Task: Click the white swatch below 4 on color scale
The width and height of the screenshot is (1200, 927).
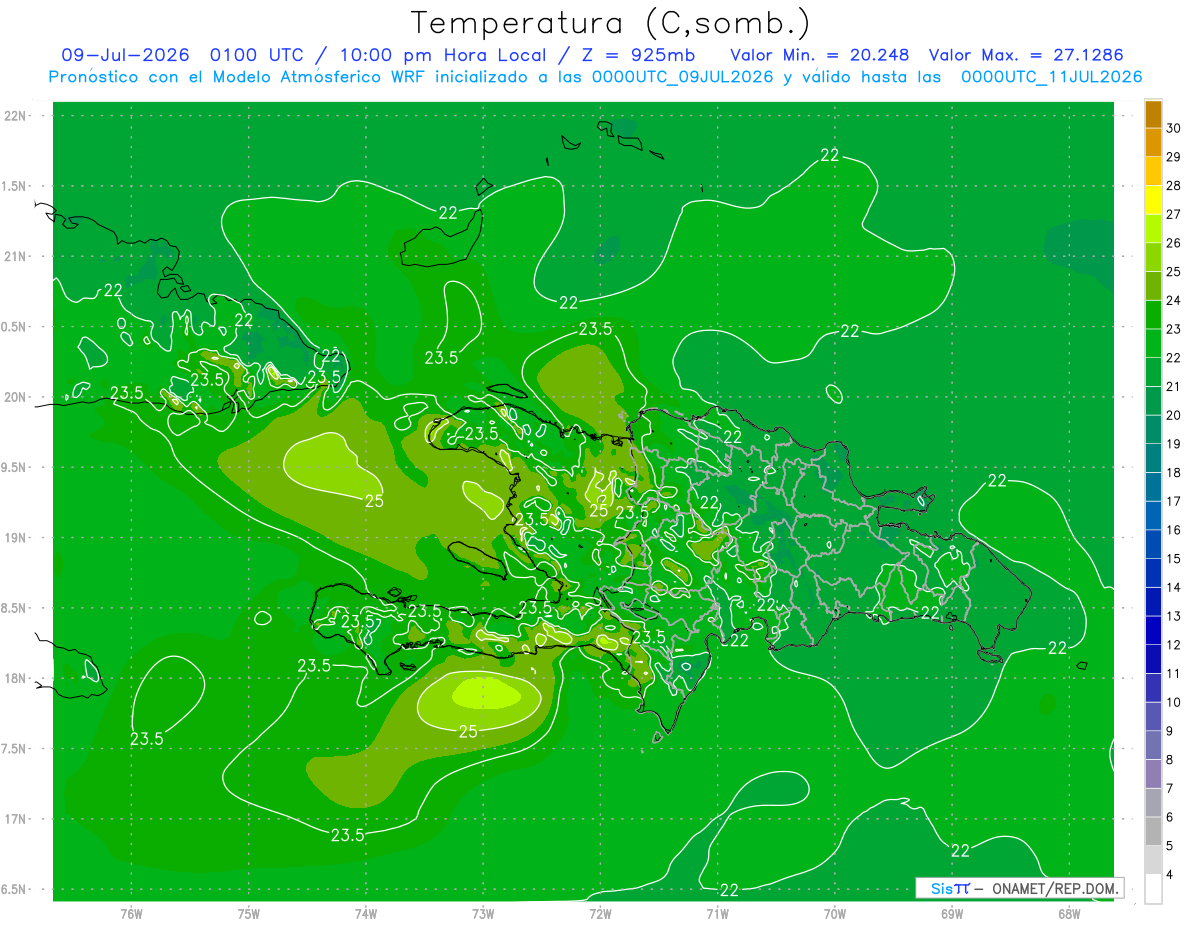Action: coord(1153,888)
